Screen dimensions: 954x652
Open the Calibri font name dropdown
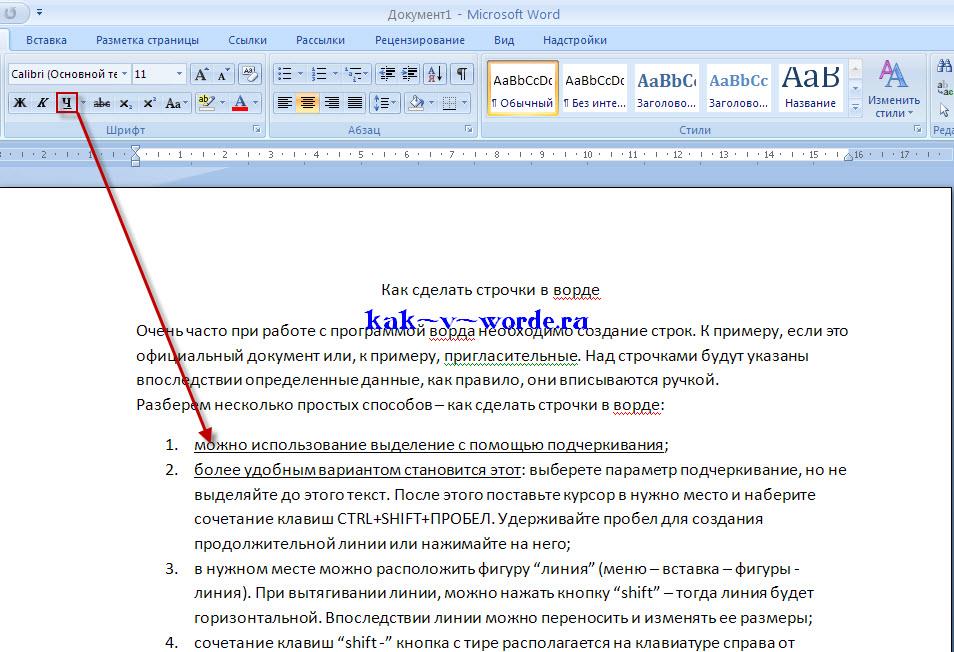[124, 74]
